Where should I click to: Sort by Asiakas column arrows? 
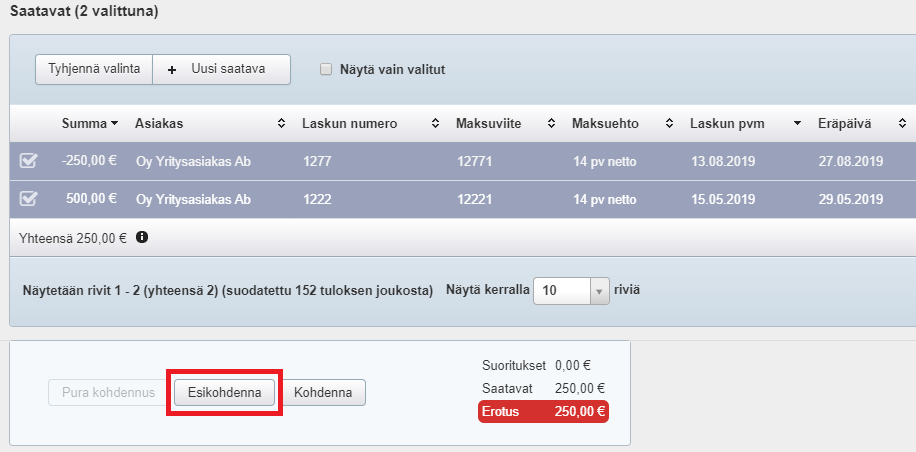click(x=282, y=123)
